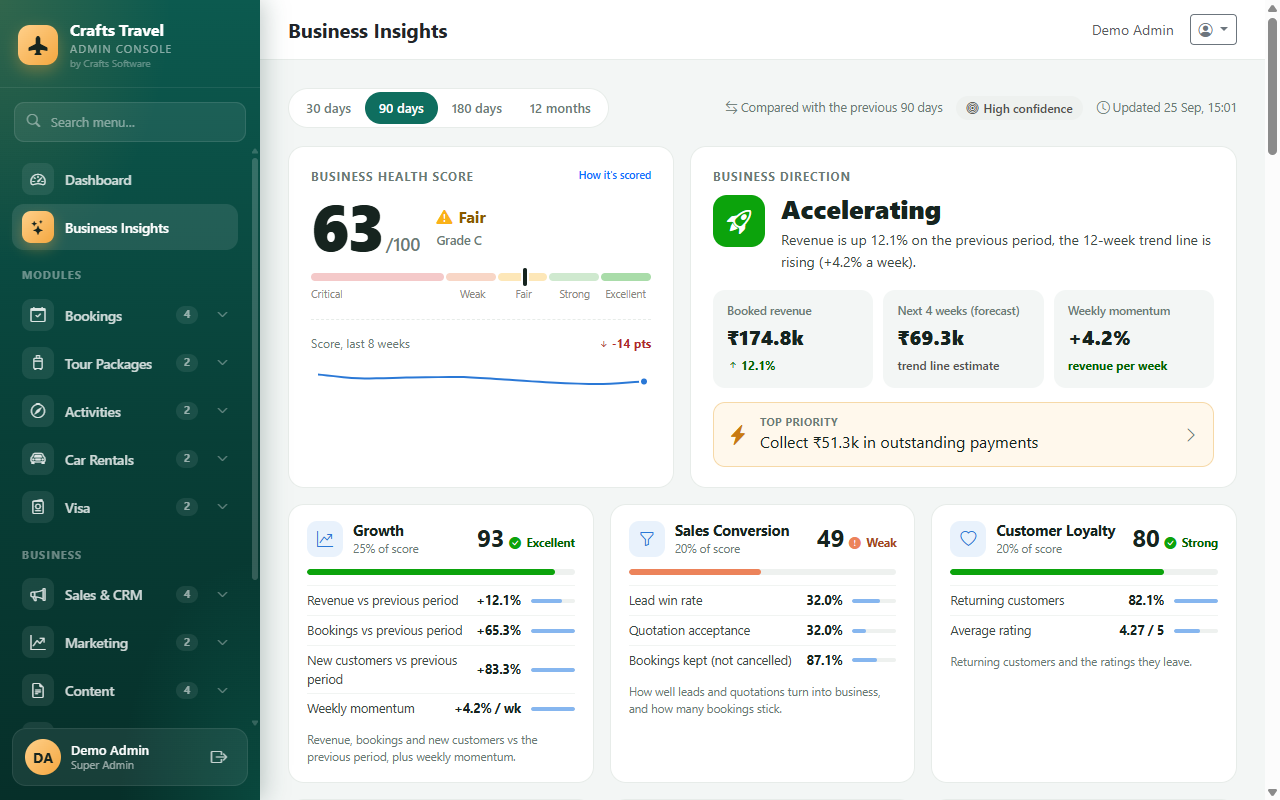Click the High confidence badge

point(1020,108)
